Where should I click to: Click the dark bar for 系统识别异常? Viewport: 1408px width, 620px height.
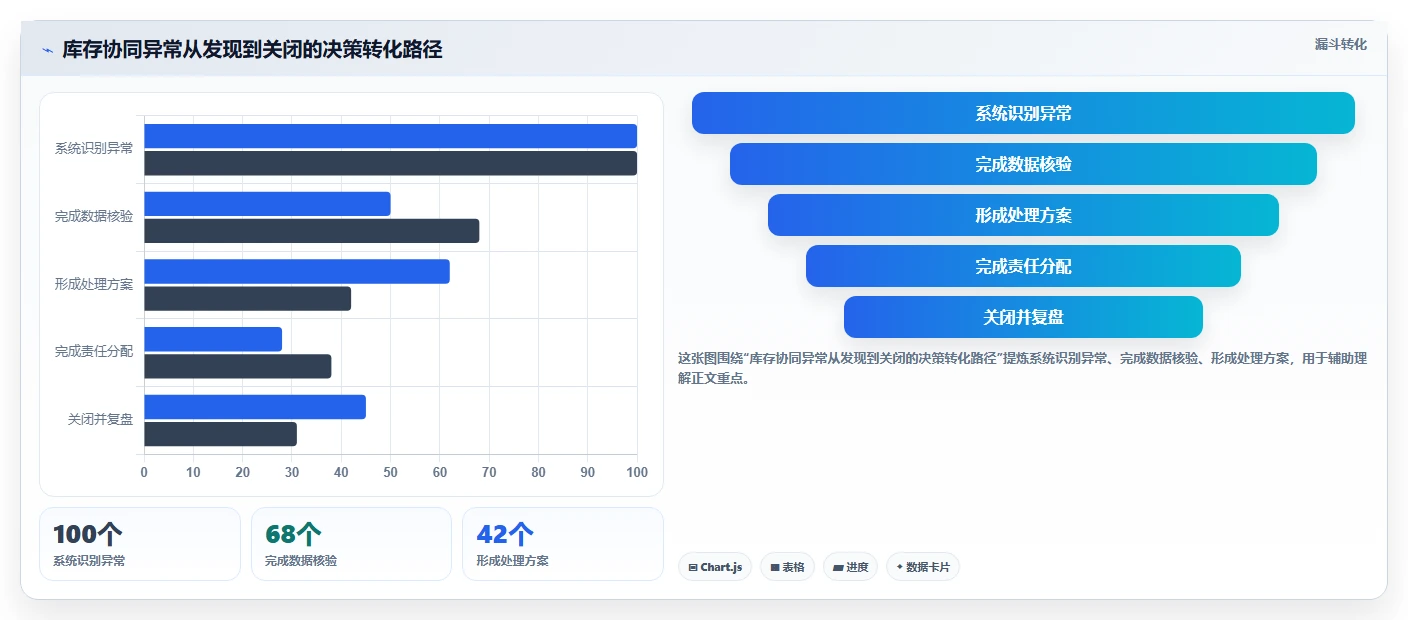pos(390,163)
